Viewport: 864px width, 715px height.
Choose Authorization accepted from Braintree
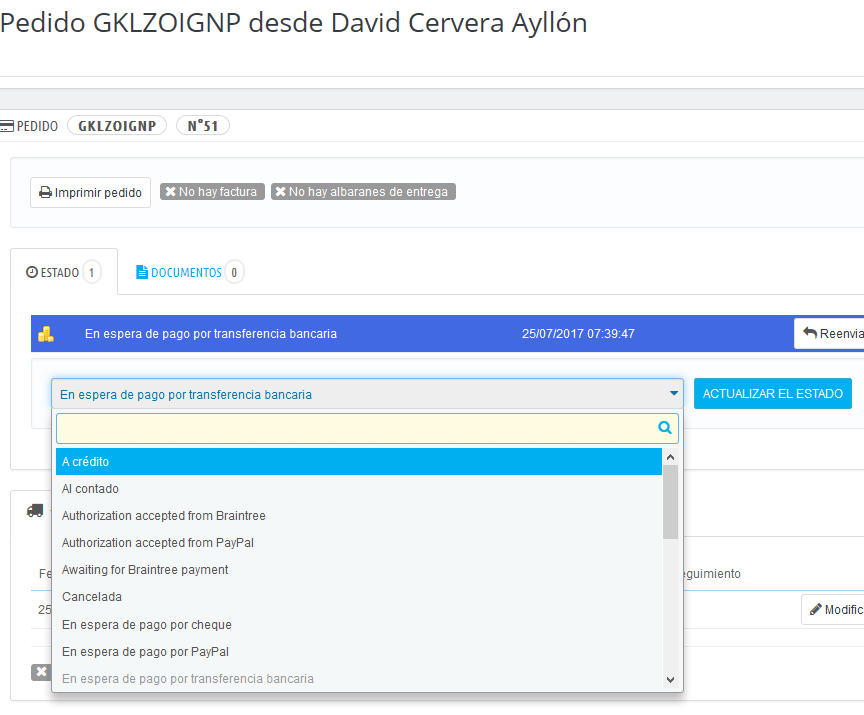(359, 516)
